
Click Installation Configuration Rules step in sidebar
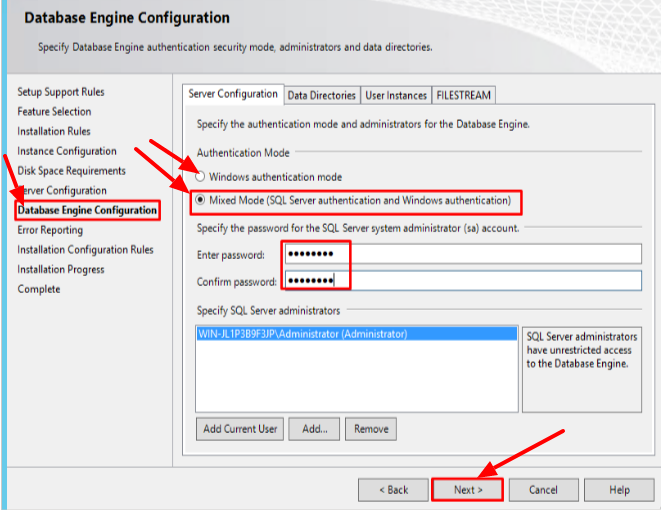coord(85,250)
